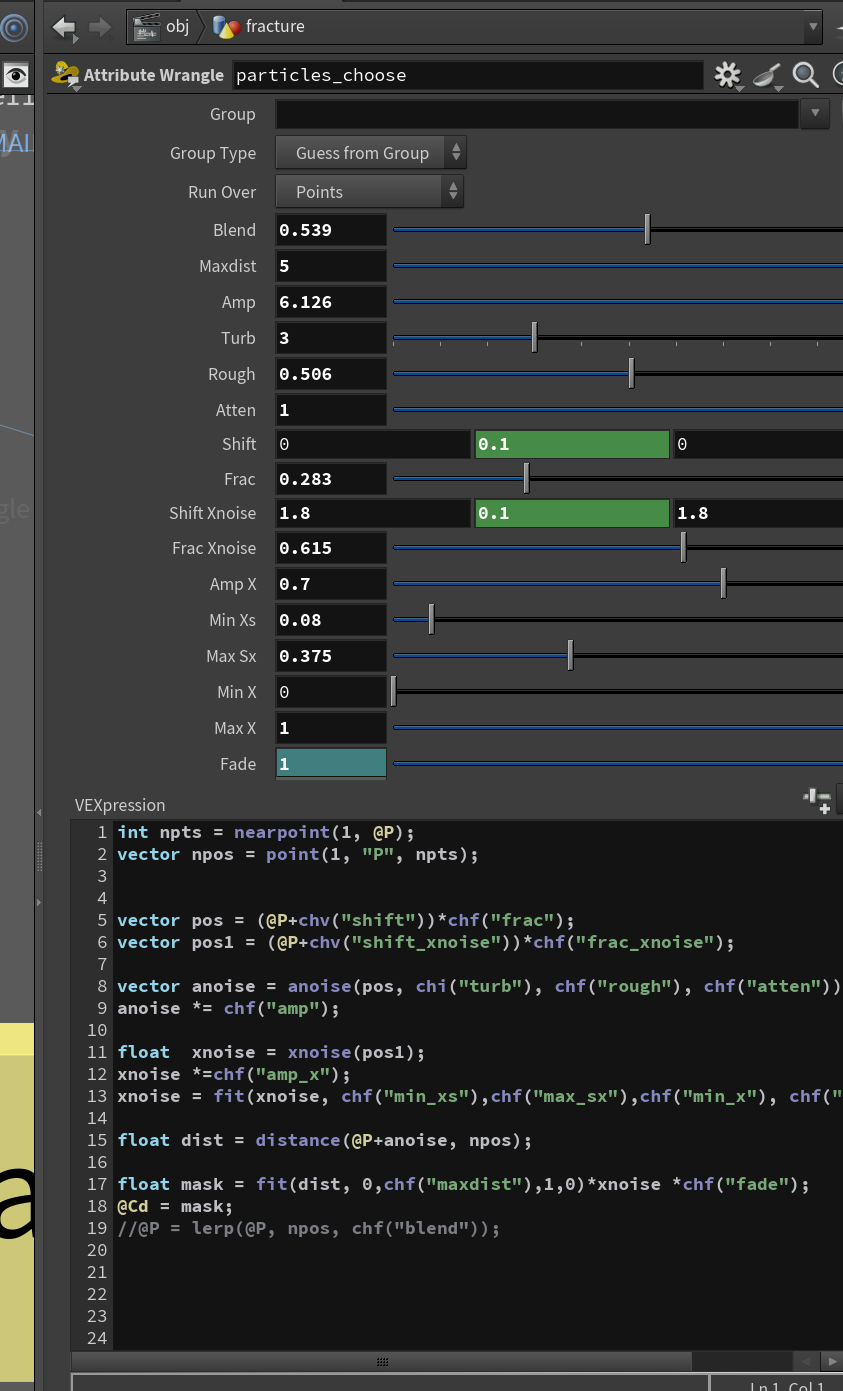Image resolution: width=843 pixels, height=1391 pixels.
Task: Click the obj network icon in path
Action: 146,27
